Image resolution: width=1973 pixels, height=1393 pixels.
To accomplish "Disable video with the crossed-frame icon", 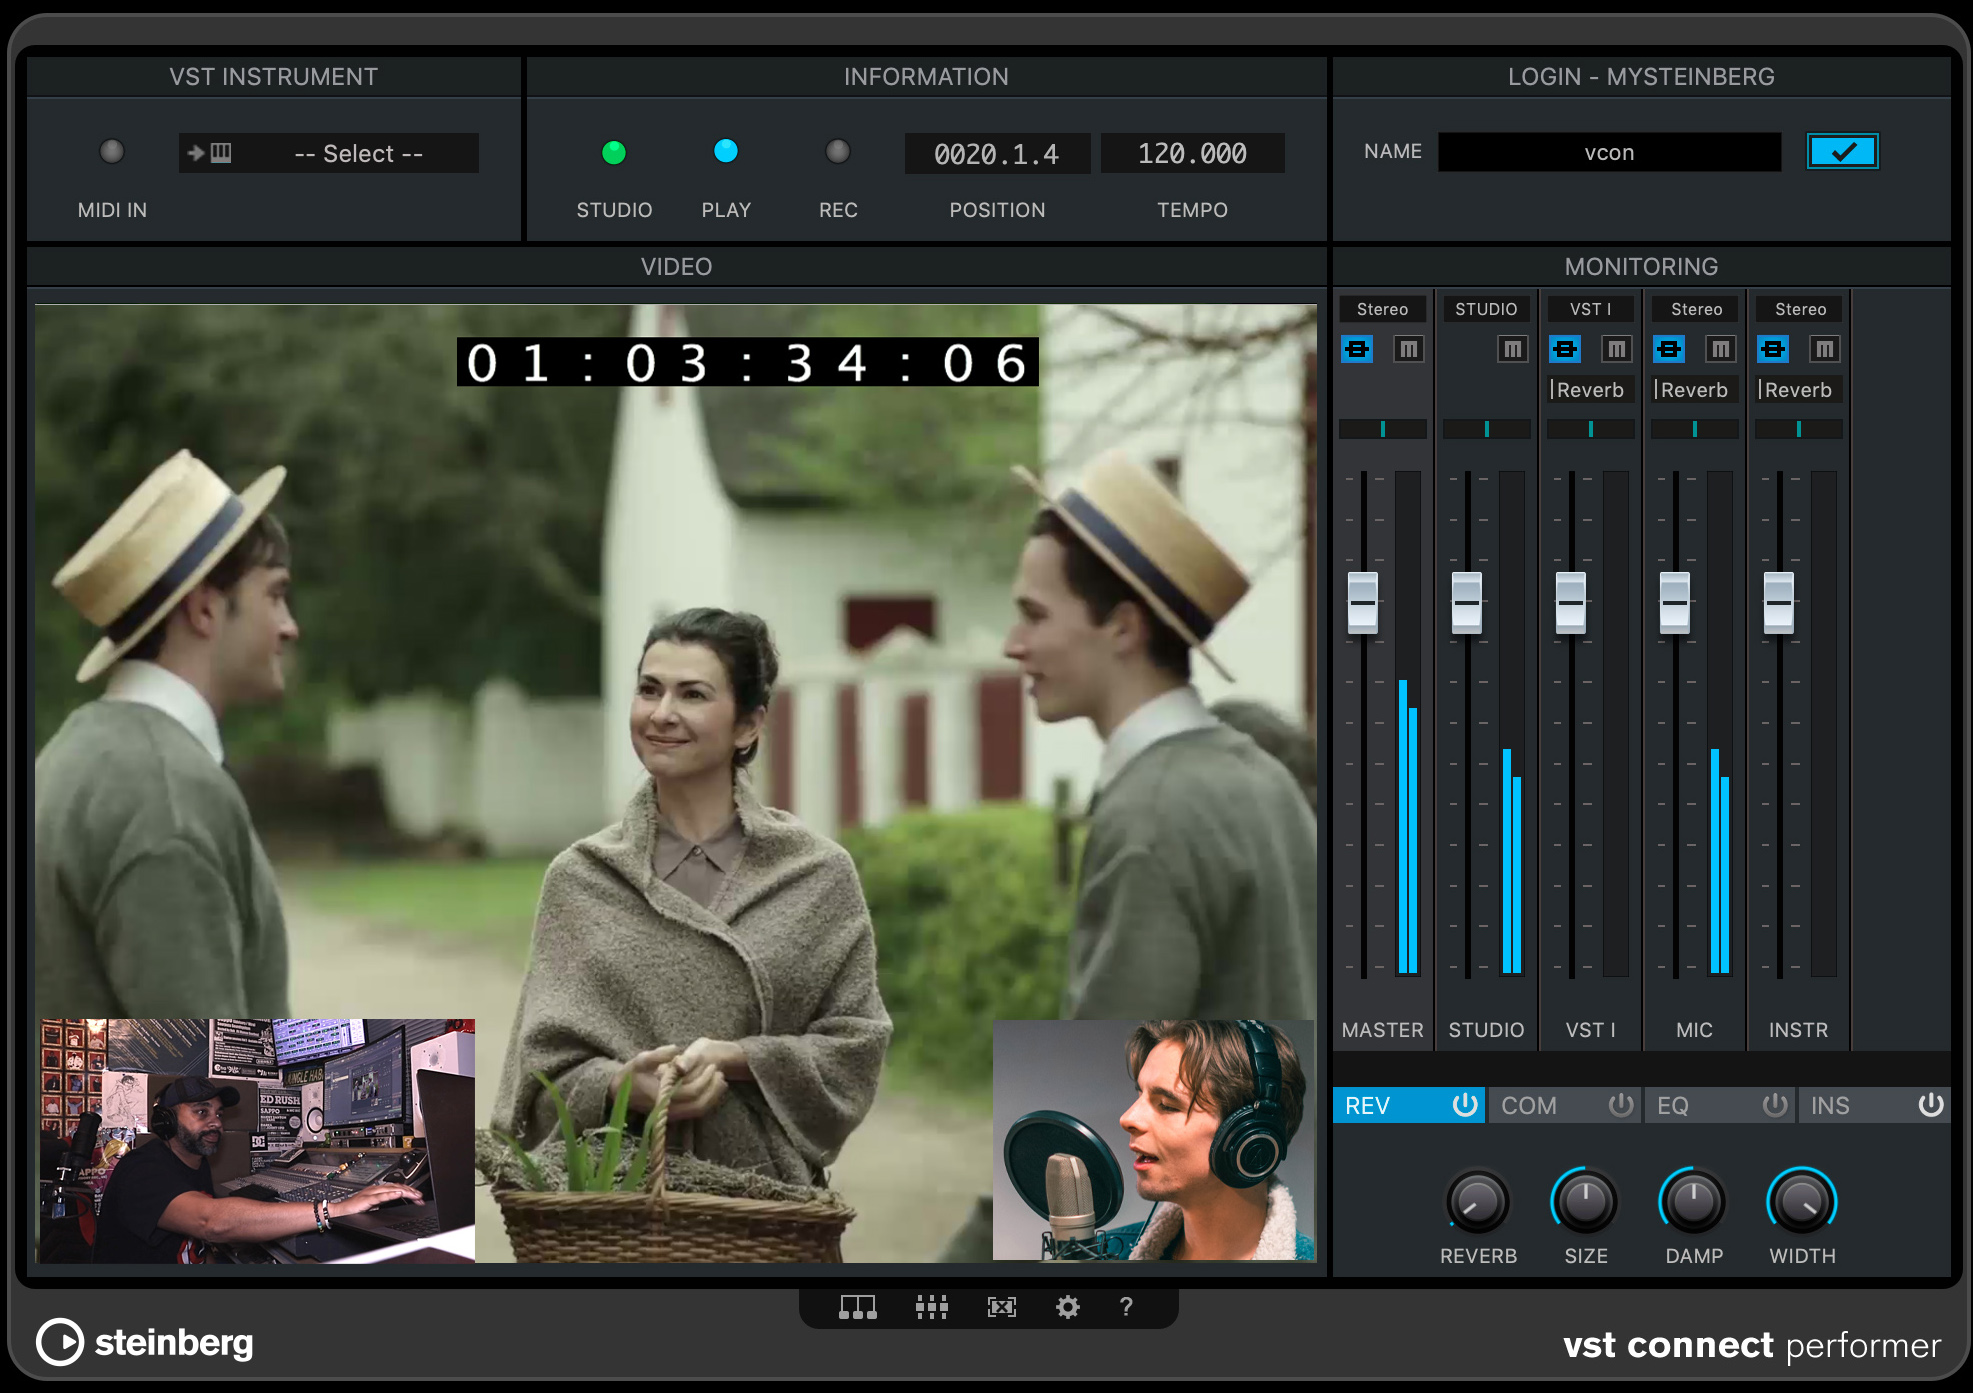I will (x=1002, y=1306).
